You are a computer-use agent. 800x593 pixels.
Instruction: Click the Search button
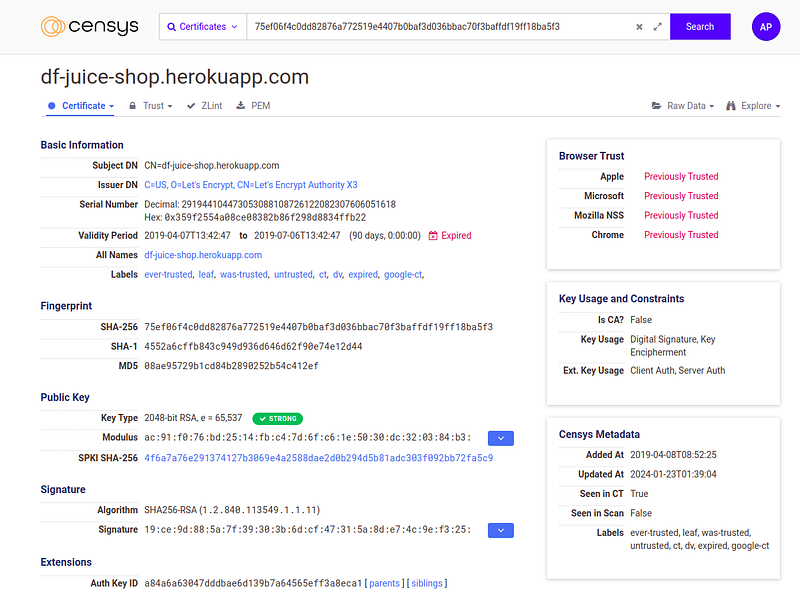(700, 27)
